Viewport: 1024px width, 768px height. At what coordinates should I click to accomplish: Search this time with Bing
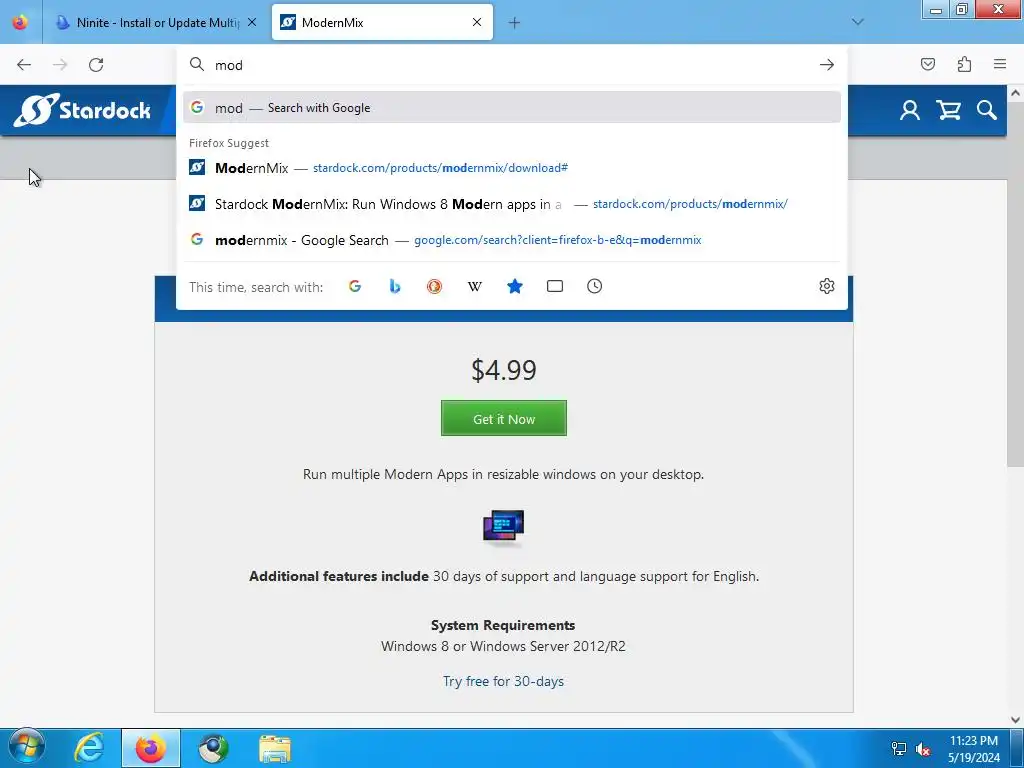point(394,286)
